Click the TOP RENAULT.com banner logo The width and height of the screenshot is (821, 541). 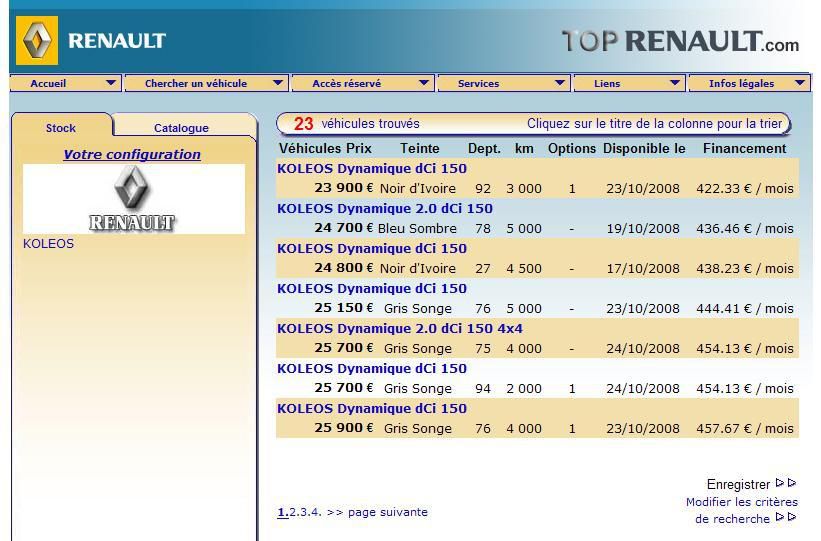(680, 41)
